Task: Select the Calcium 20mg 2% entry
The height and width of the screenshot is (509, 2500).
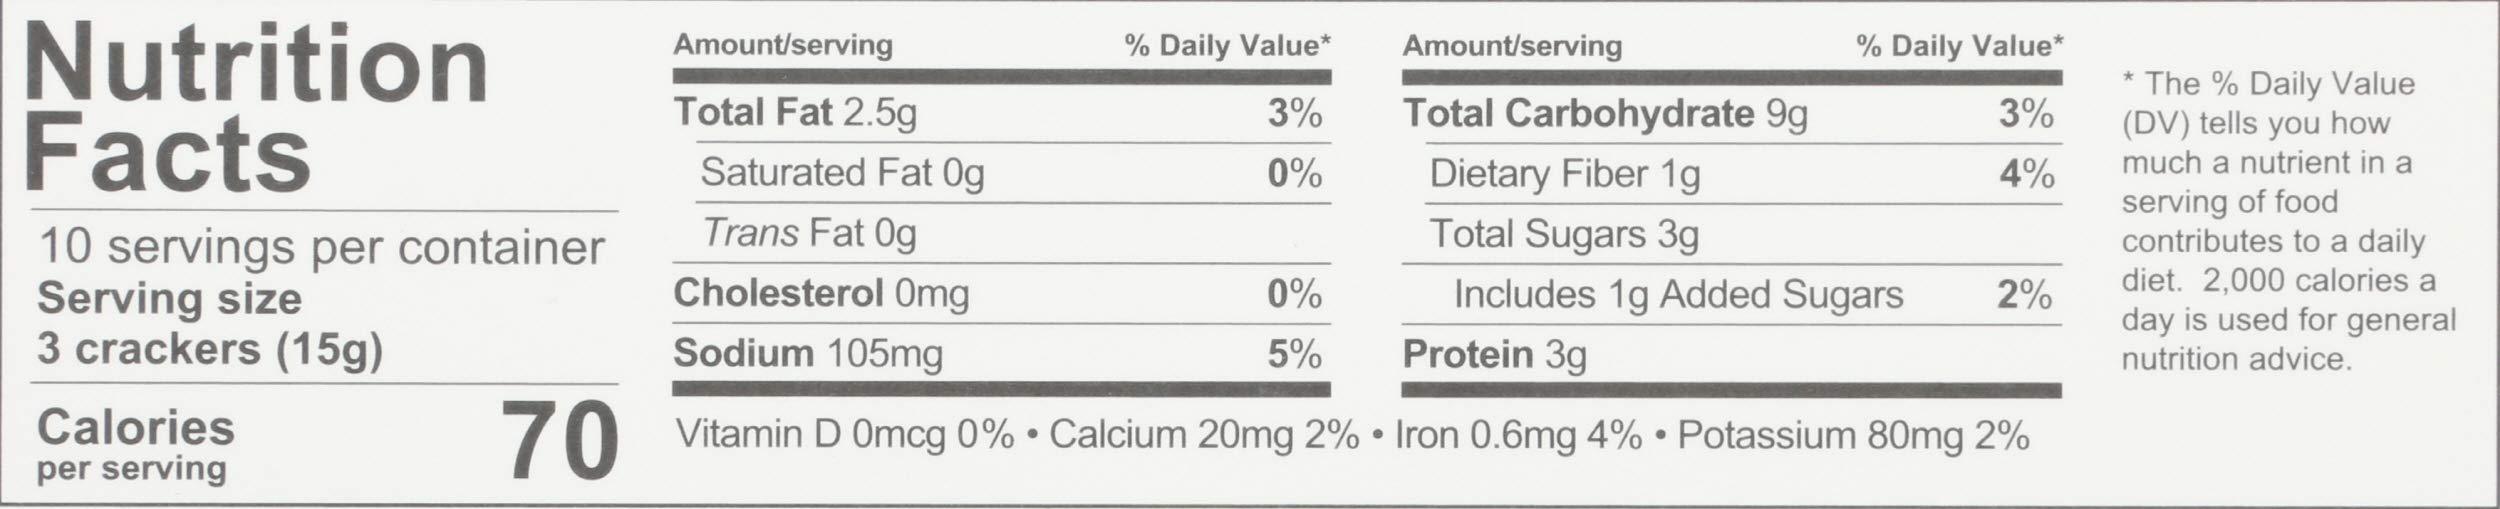Action: pyautogui.click(x=1204, y=435)
